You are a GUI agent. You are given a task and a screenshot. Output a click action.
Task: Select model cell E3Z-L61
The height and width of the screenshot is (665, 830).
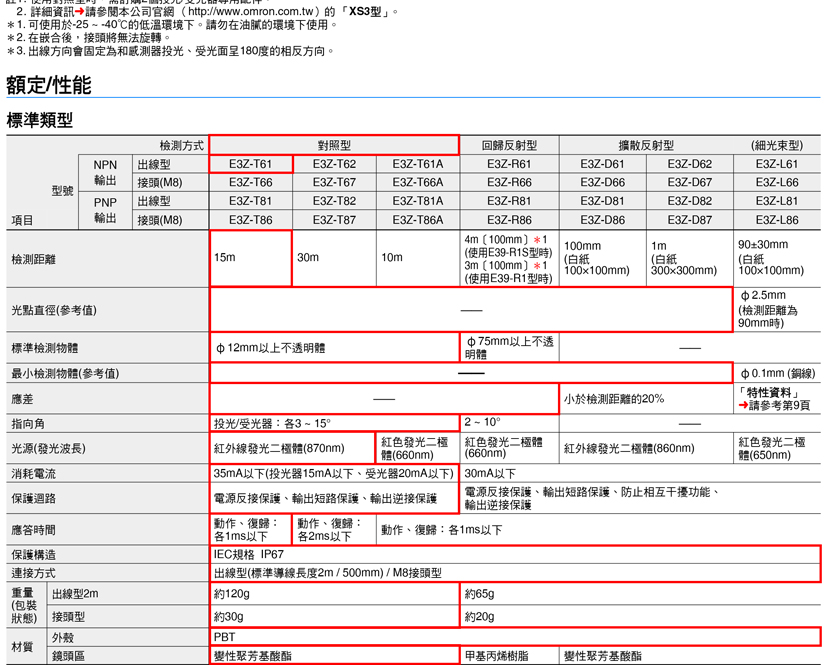click(777, 164)
